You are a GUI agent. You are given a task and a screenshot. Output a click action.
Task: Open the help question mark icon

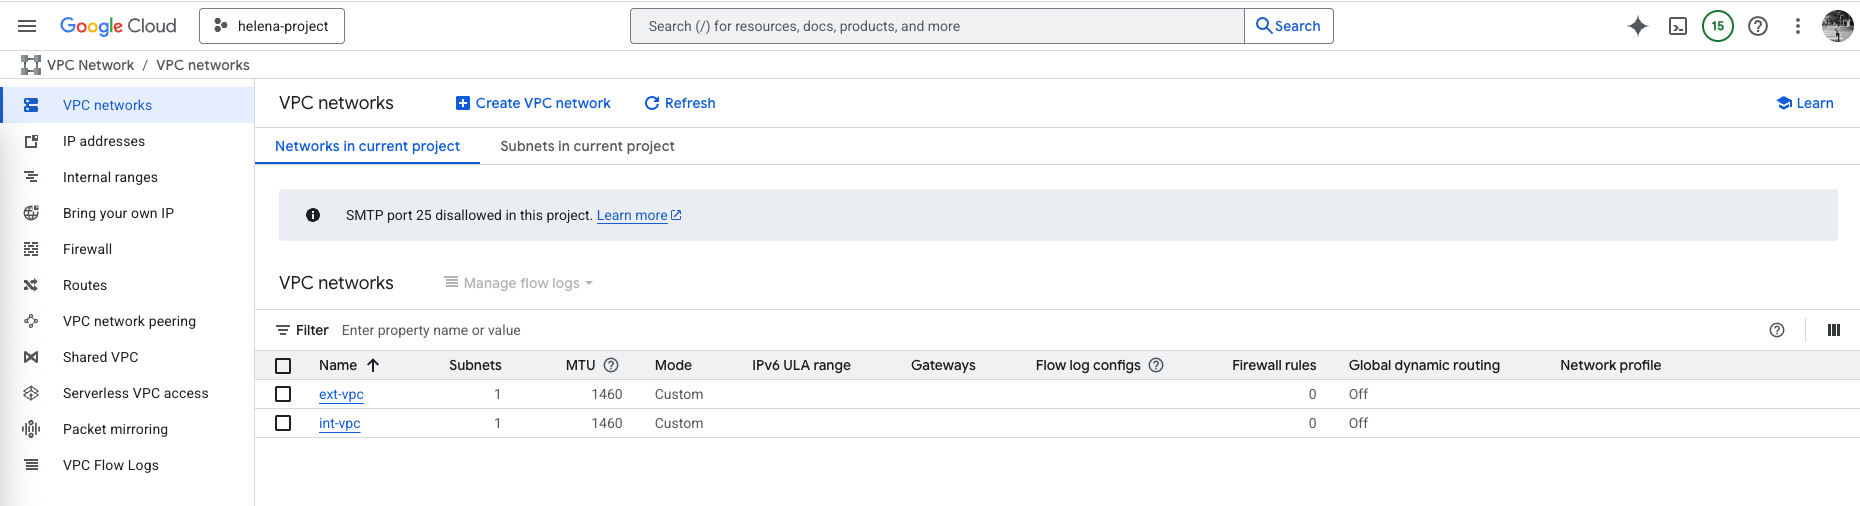click(x=1757, y=26)
